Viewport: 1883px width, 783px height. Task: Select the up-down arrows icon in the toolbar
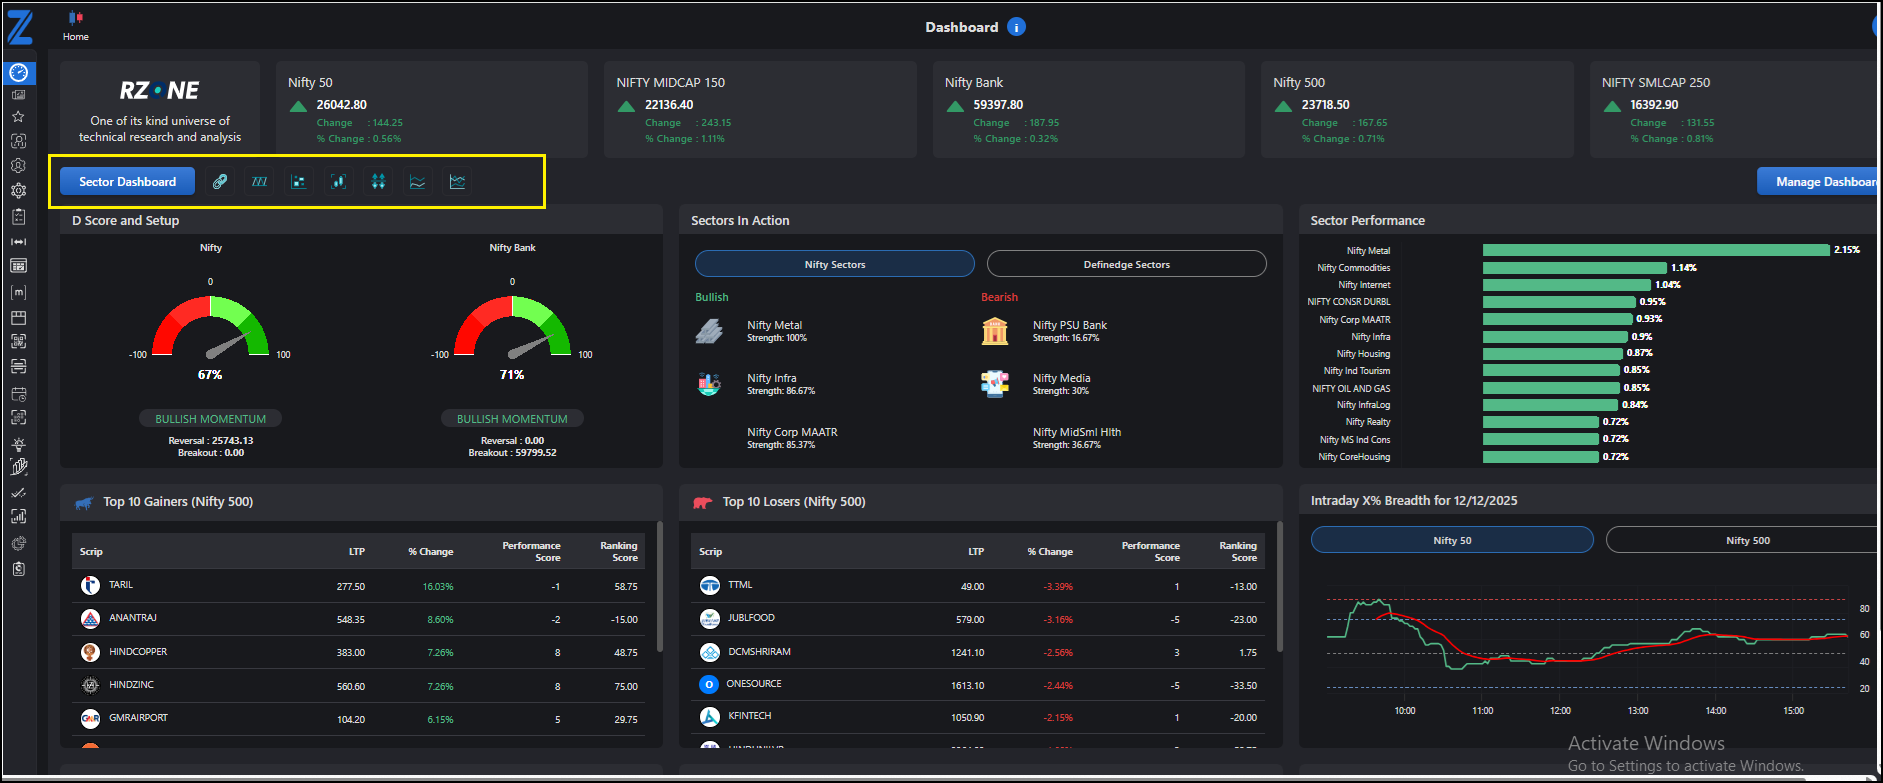[x=378, y=182]
